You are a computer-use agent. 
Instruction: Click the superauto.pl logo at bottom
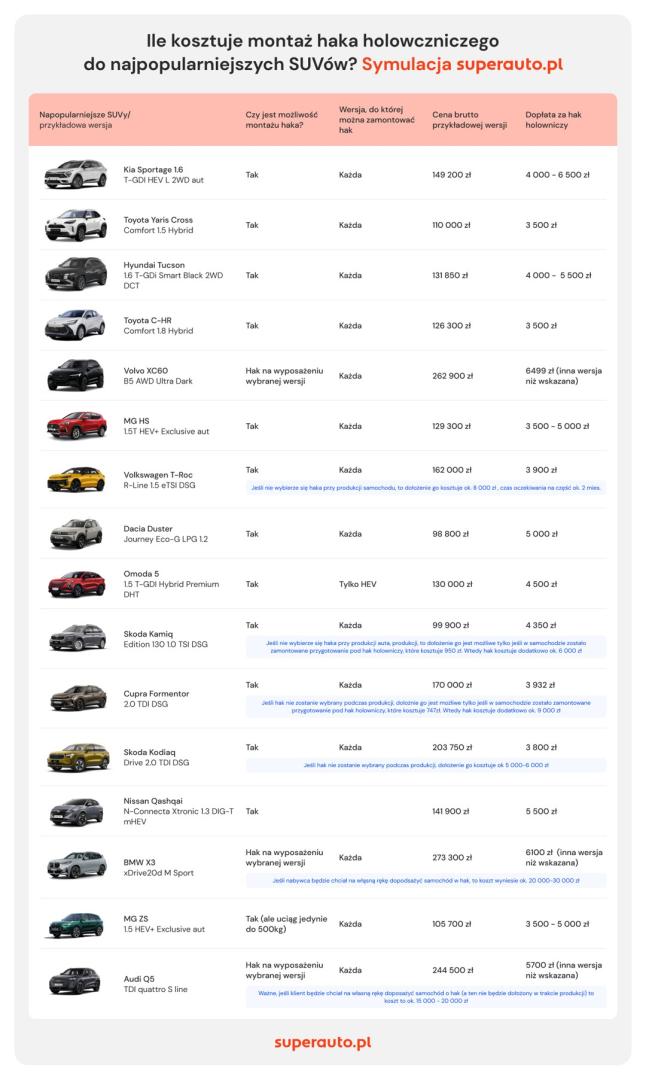[322, 1042]
